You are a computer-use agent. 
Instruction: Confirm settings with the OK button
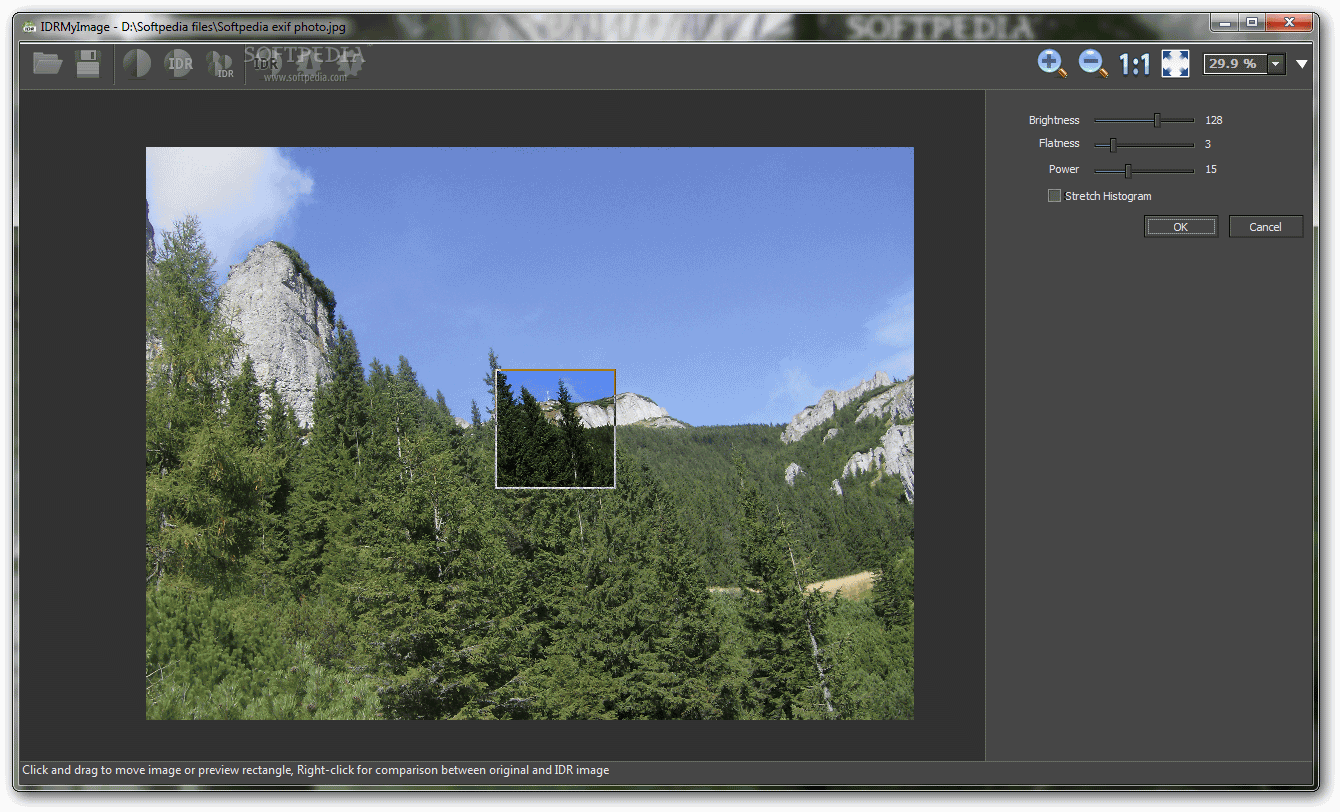[1181, 227]
